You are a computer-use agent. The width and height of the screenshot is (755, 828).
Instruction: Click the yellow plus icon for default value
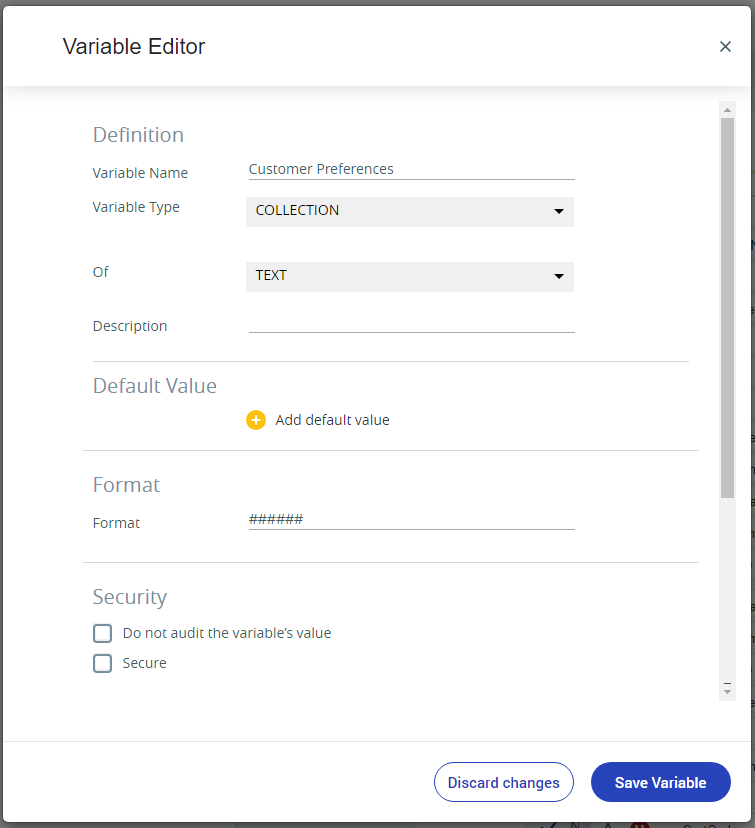point(256,420)
